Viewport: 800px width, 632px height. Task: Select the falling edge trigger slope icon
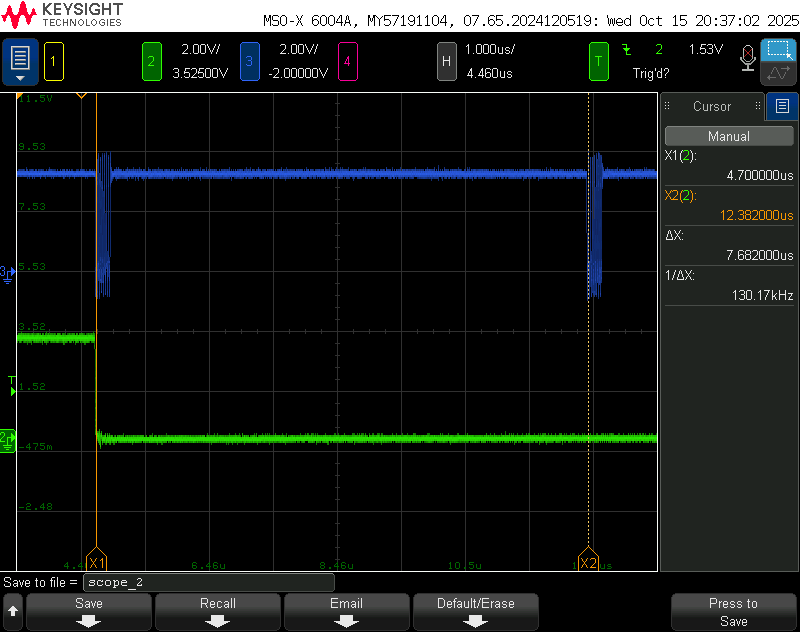(627, 49)
